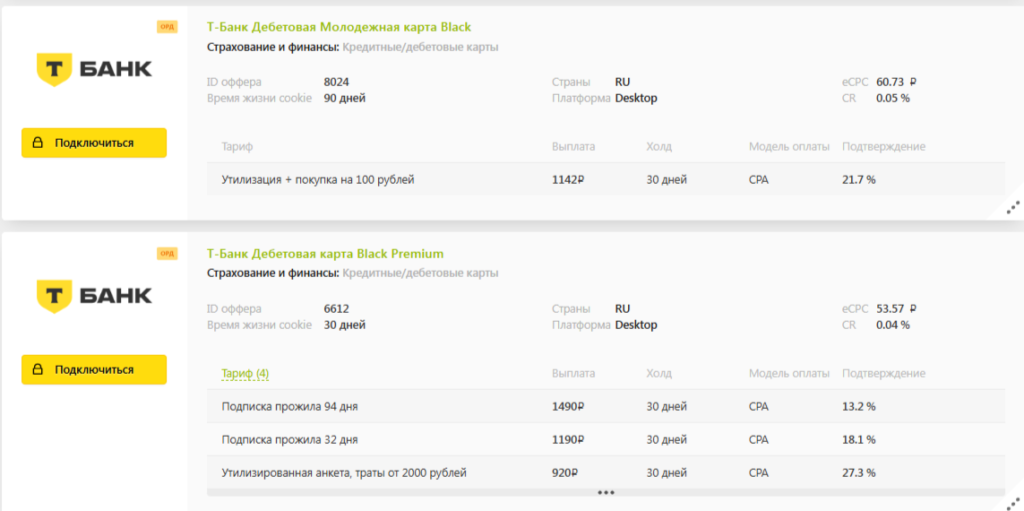Image resolution: width=1024 pixels, height=511 pixels.
Task: Click Кредитные/дебетовые карты category in Premium offer
Action: (x=420, y=273)
